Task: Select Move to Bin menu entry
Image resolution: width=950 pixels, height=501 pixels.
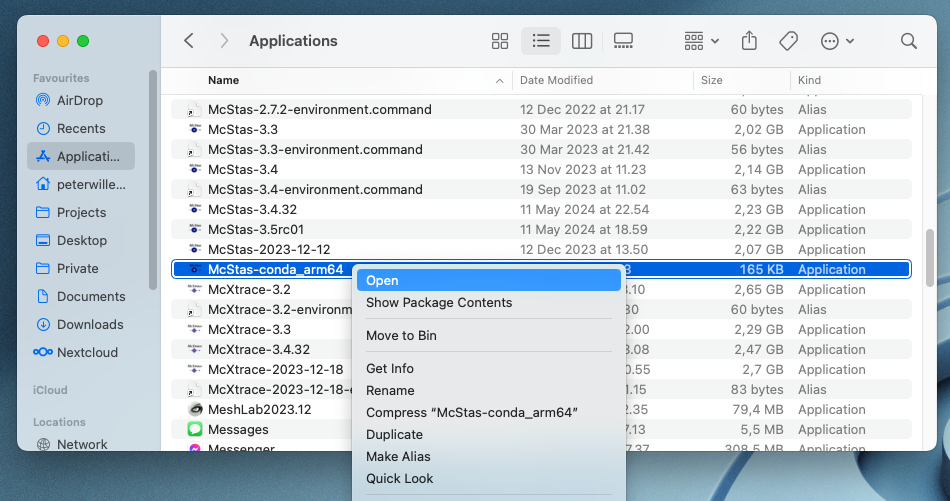Action: [401, 336]
